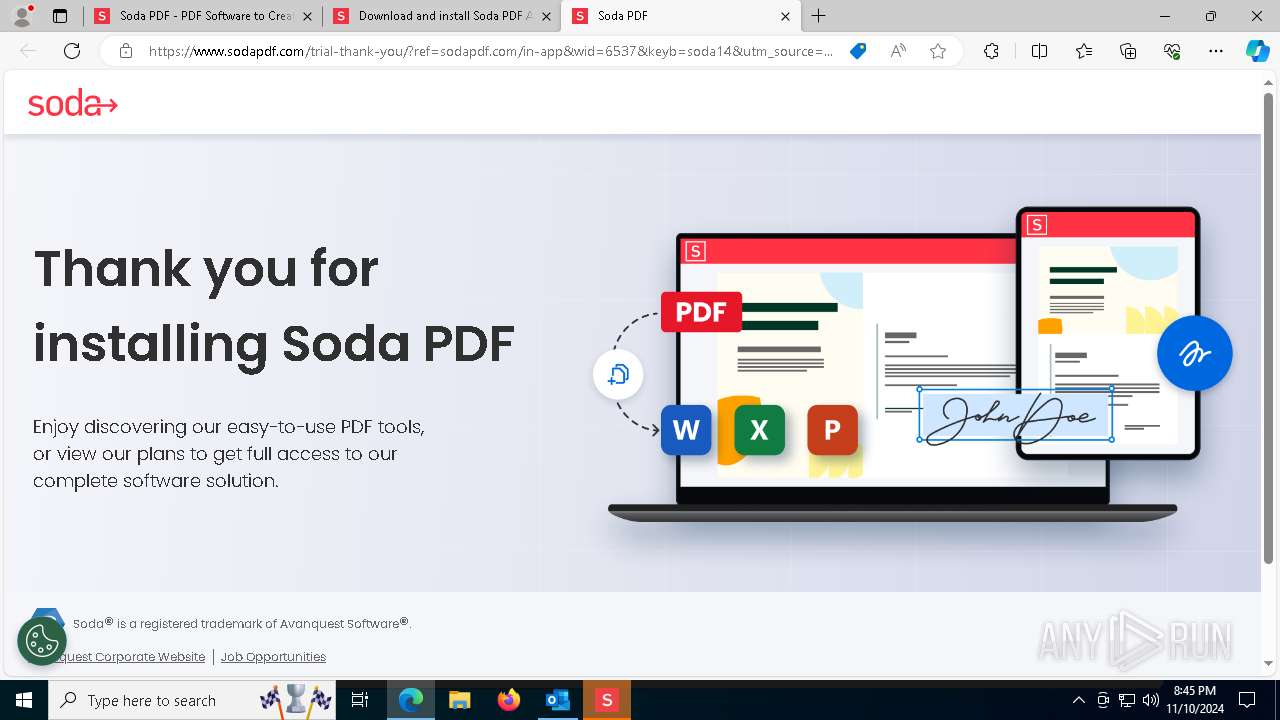The height and width of the screenshot is (720, 1280).
Task: Open the Job Opportunities link
Action: click(273, 657)
